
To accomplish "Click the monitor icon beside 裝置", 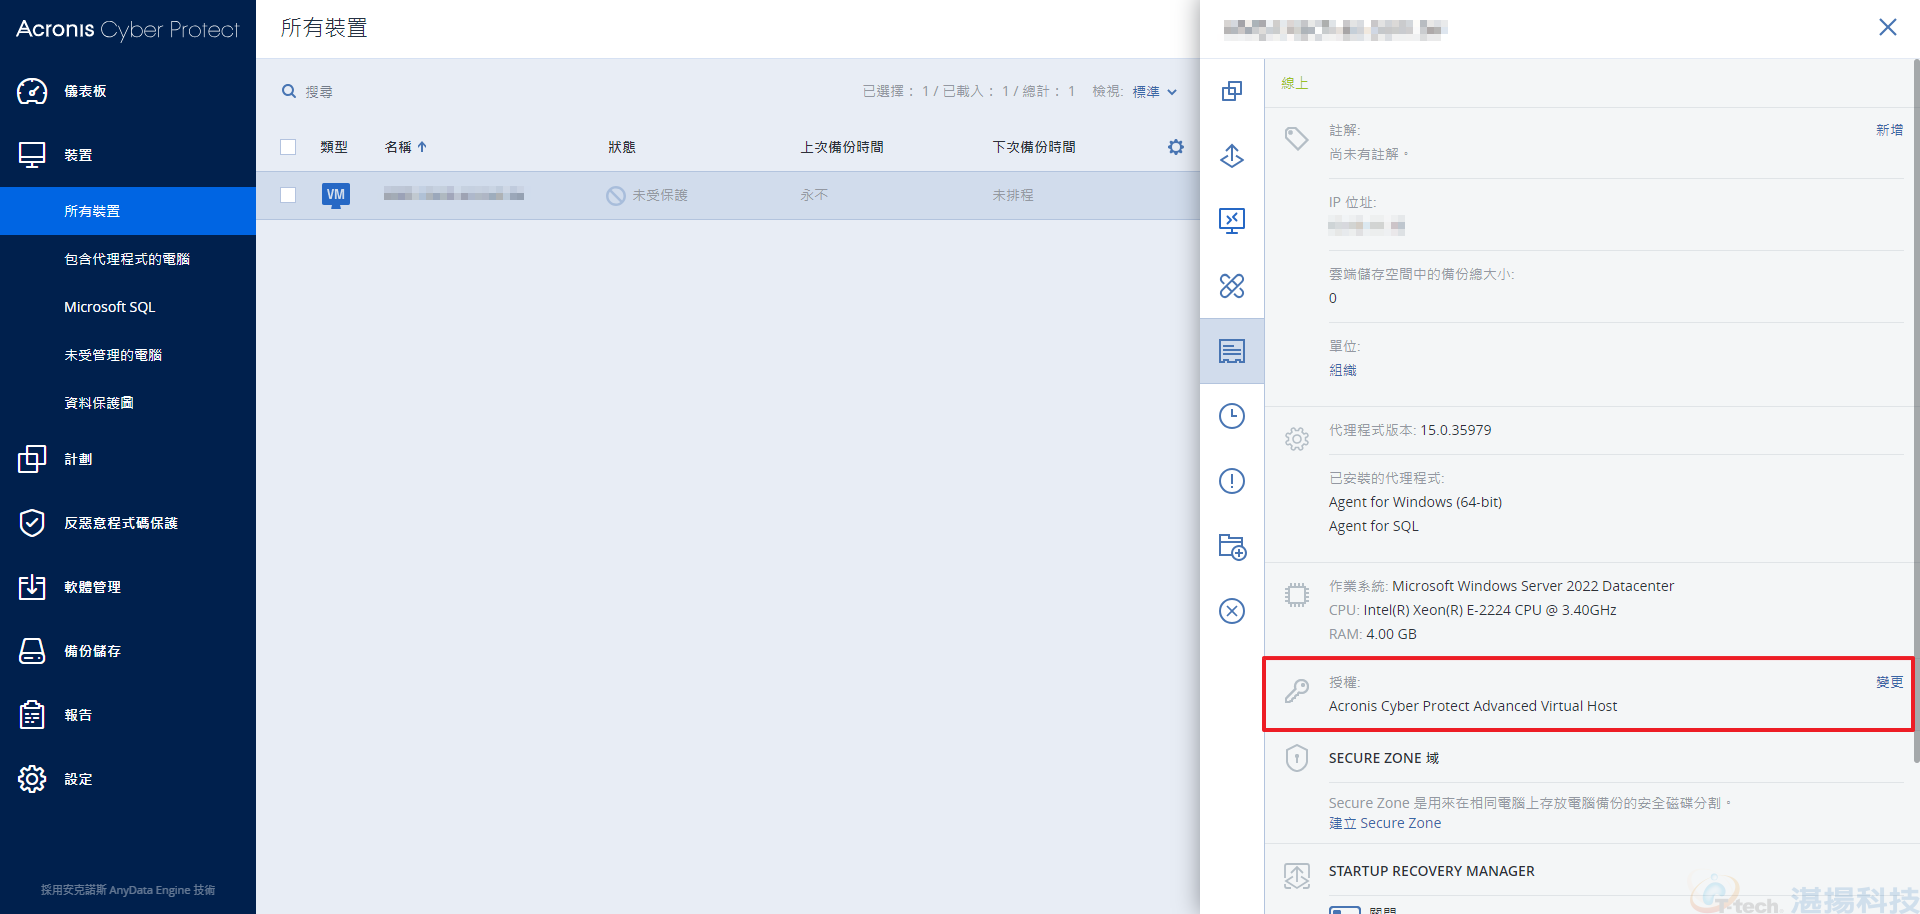I will tap(32, 155).
